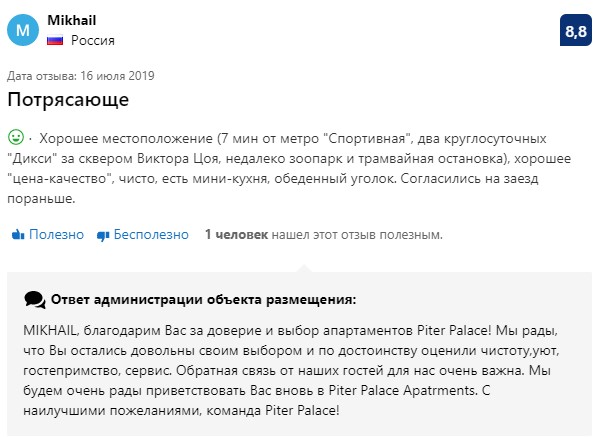
Task: Click the 8,8 rating score badge
Action: click(576, 30)
